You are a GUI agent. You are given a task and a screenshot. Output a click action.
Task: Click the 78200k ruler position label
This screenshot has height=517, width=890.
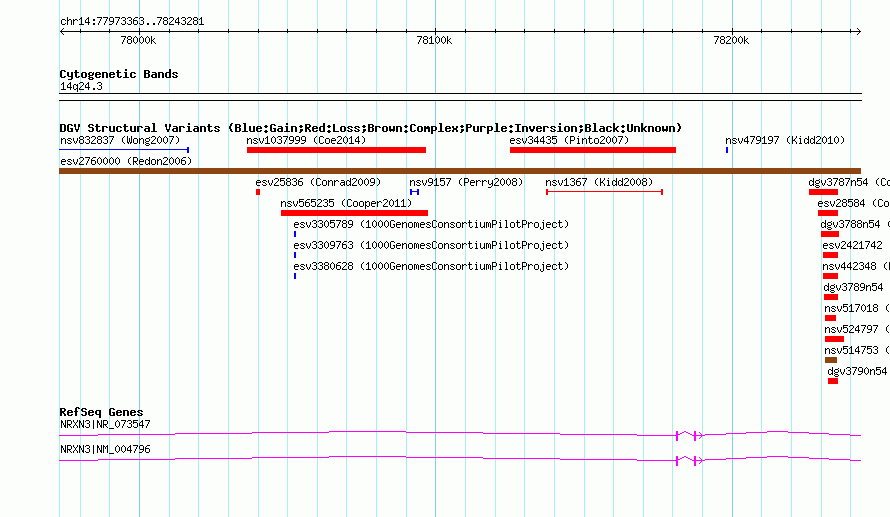[x=731, y=40]
